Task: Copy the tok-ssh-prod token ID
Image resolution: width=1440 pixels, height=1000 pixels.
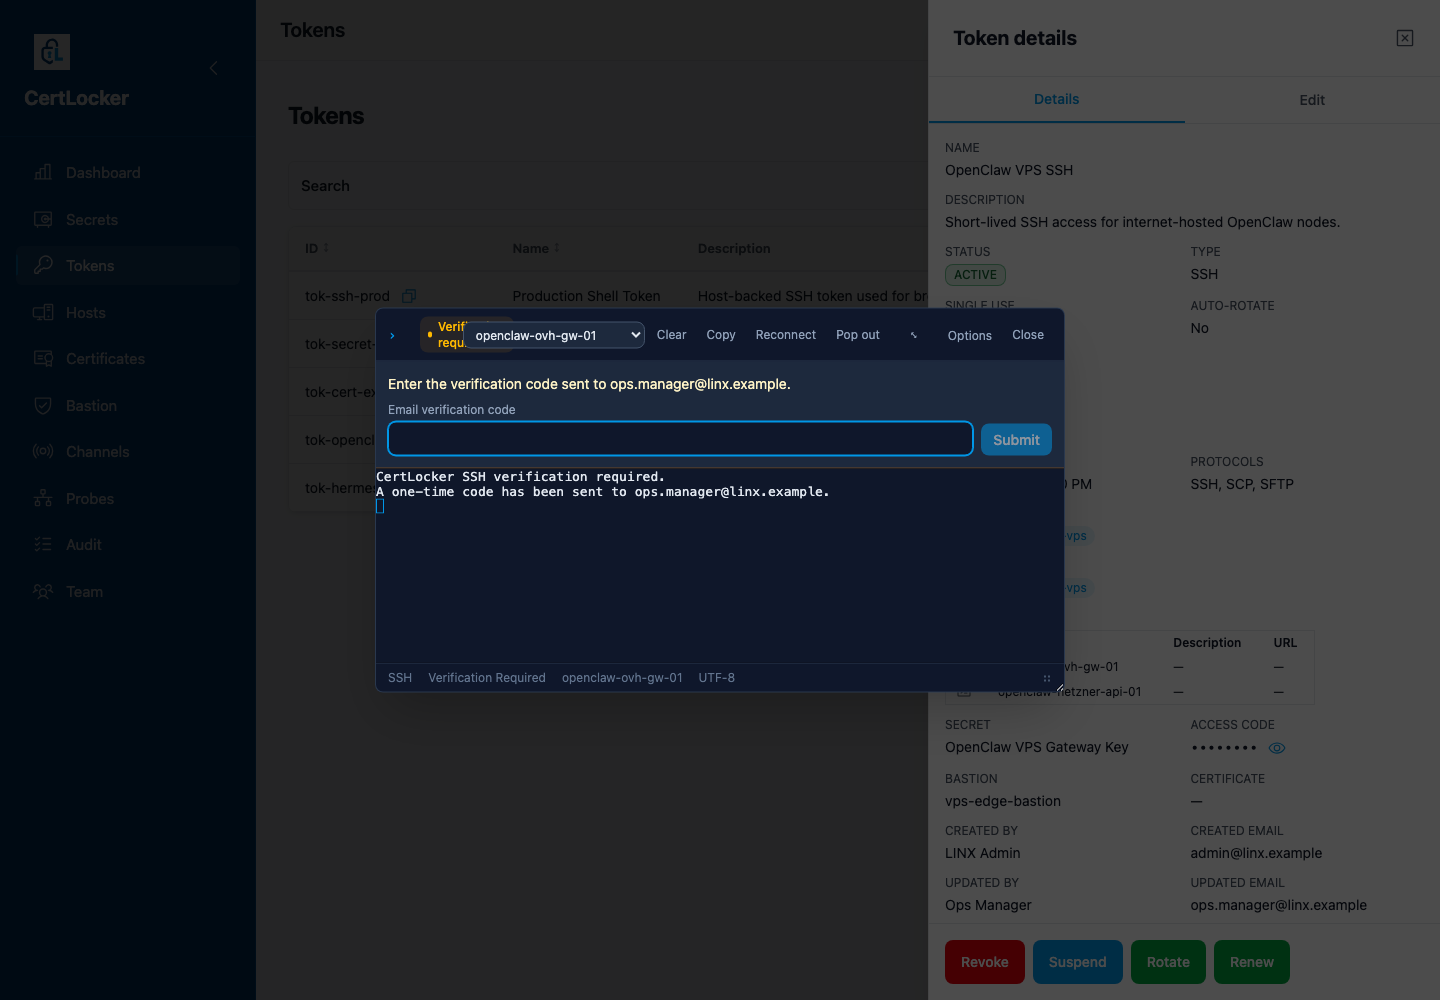Action: coord(409,296)
